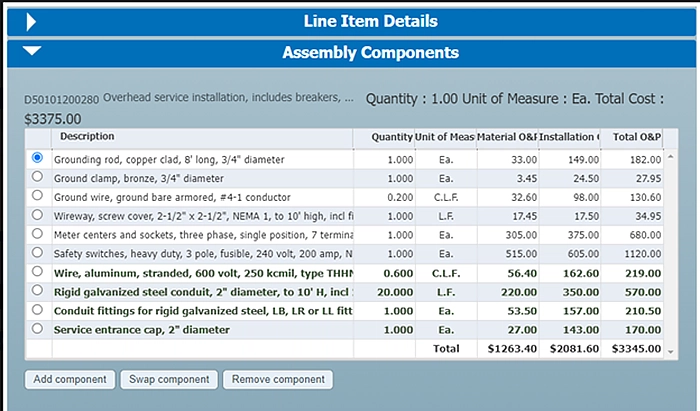Click the Add component button
This screenshot has width=700, height=411.
click(x=70, y=379)
